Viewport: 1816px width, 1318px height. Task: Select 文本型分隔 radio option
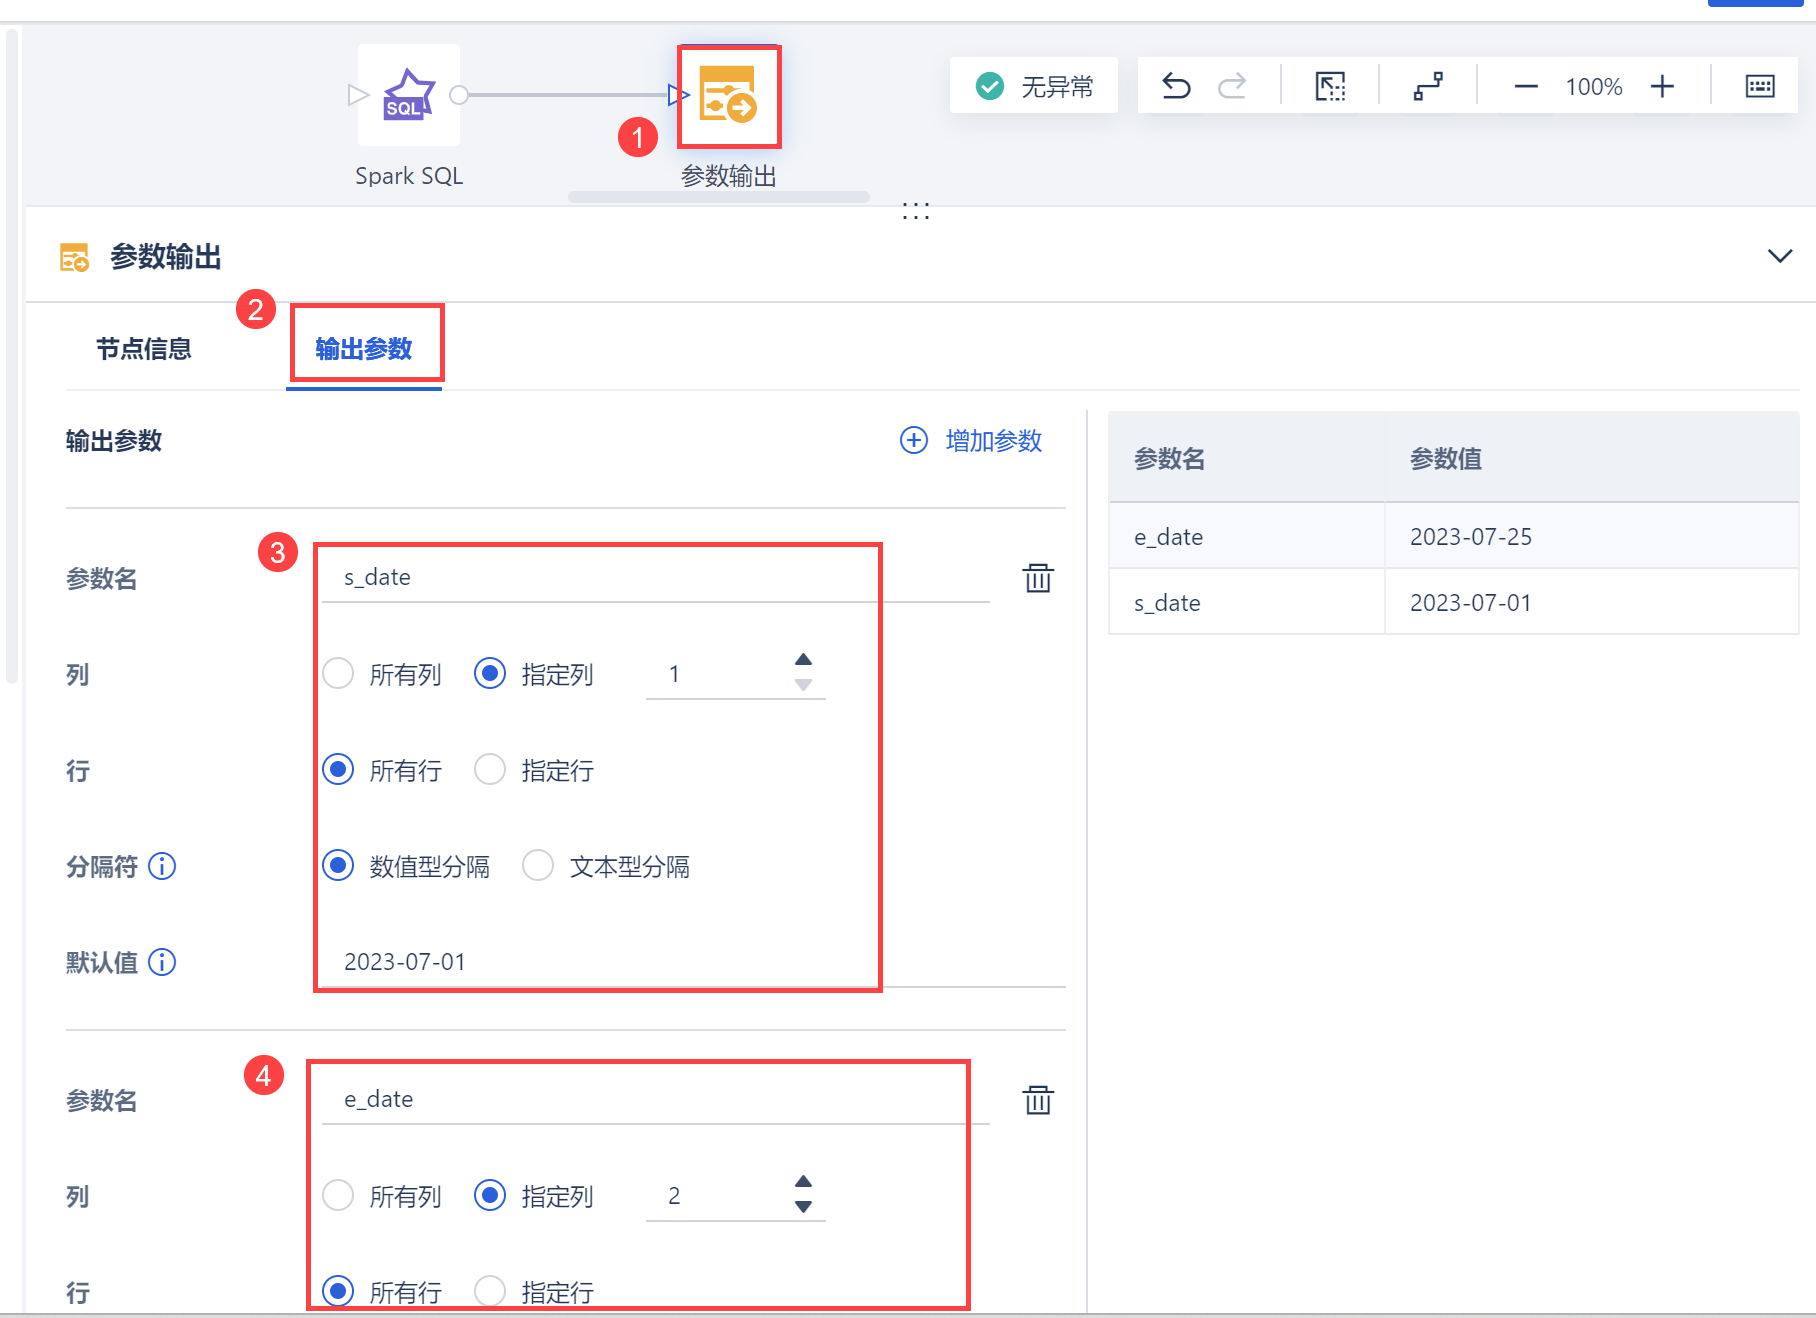(x=538, y=866)
